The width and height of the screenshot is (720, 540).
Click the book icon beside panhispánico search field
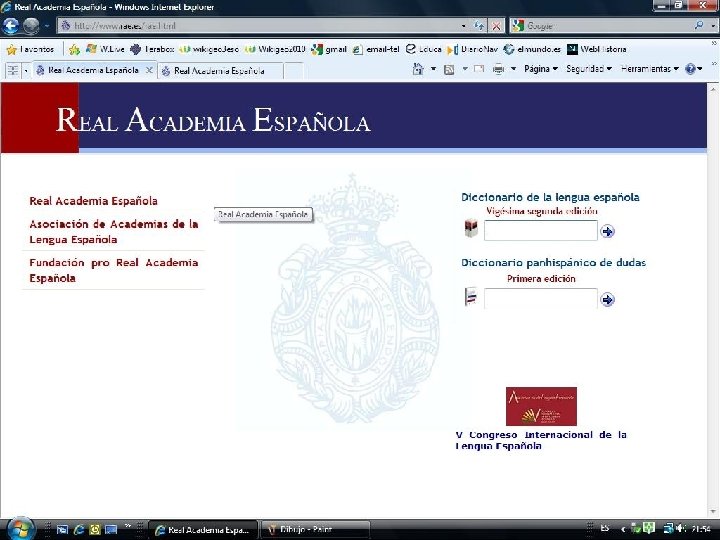point(471,296)
